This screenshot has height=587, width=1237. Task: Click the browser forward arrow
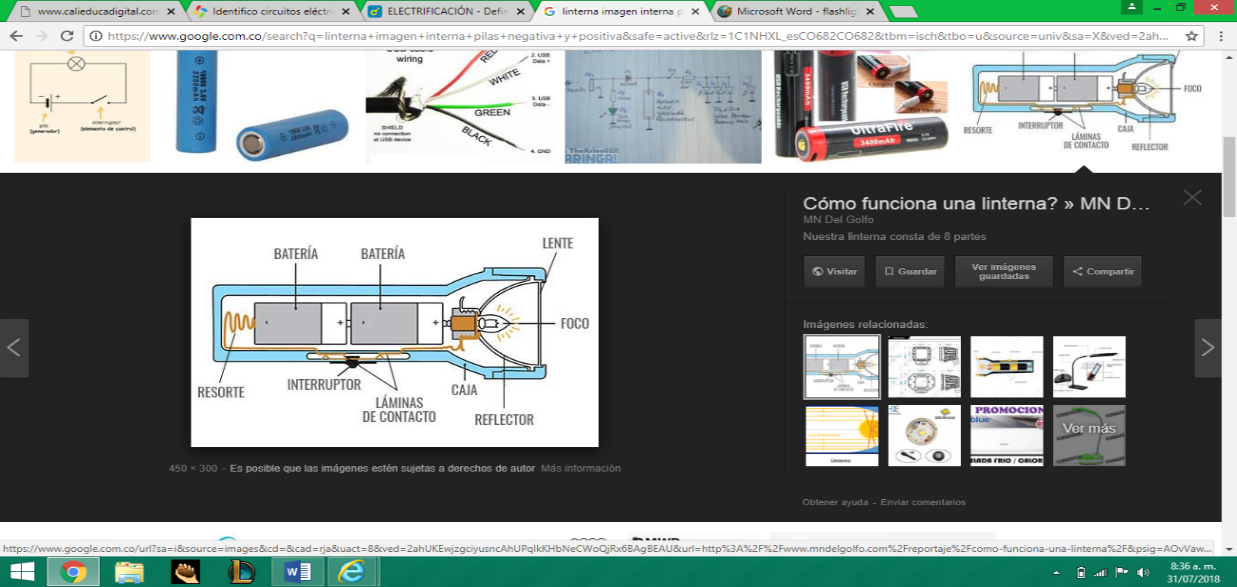pos(42,36)
